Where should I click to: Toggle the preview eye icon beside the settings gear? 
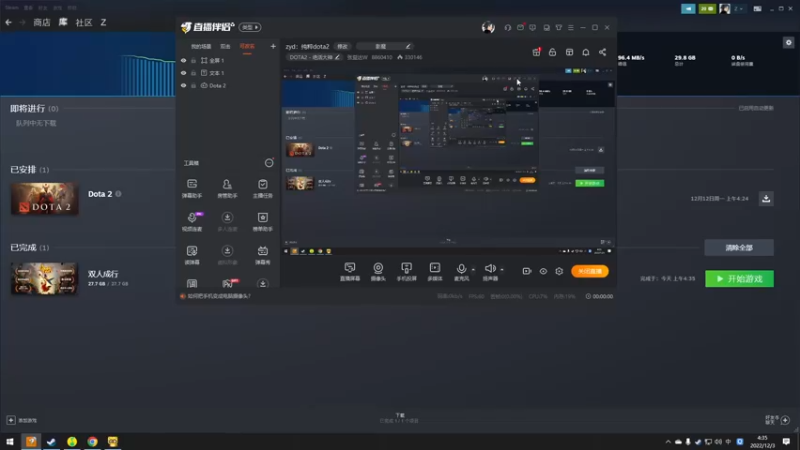tap(543, 271)
